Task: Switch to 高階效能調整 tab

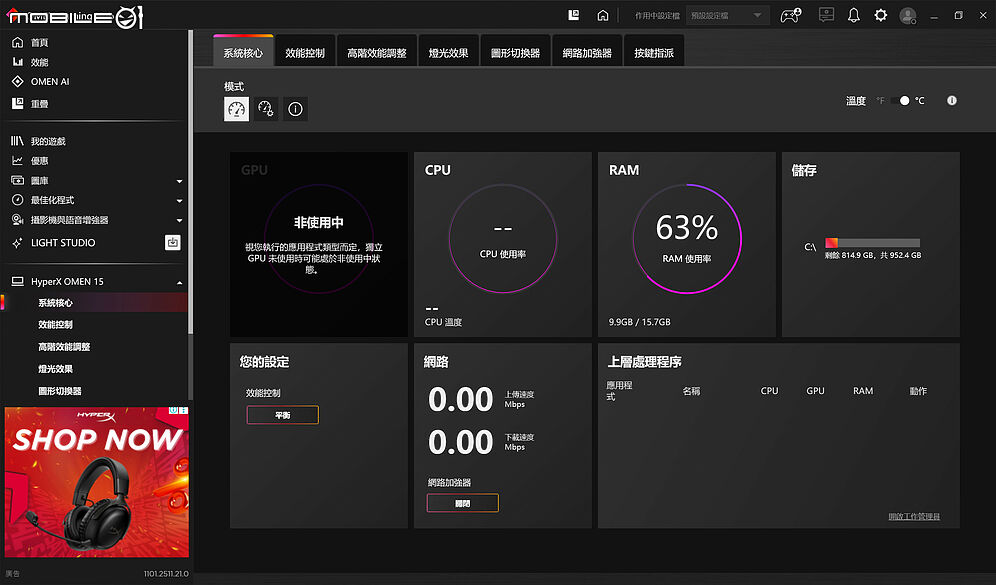Action: [377, 53]
